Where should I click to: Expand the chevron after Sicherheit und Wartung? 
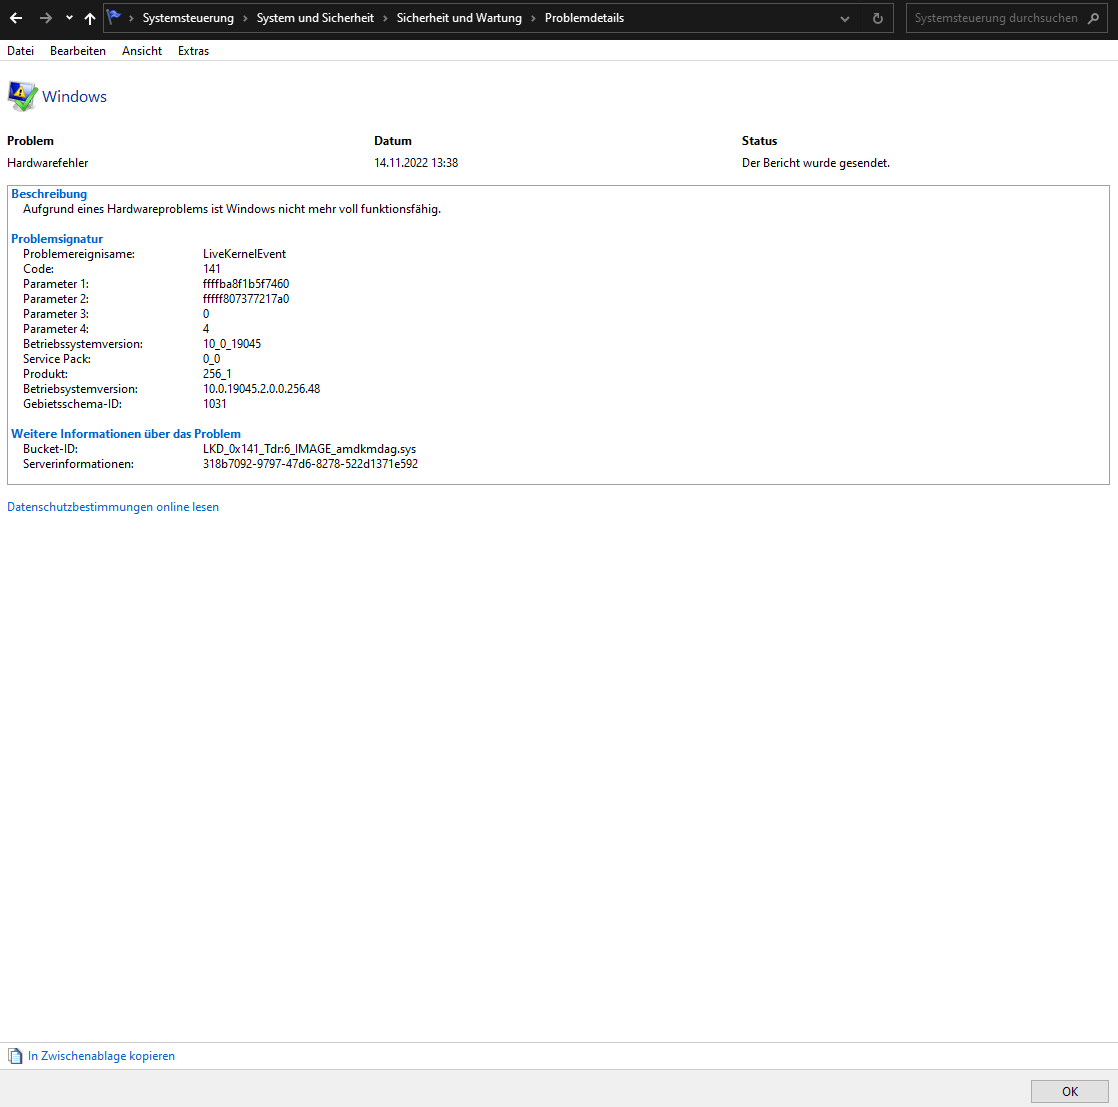(533, 19)
